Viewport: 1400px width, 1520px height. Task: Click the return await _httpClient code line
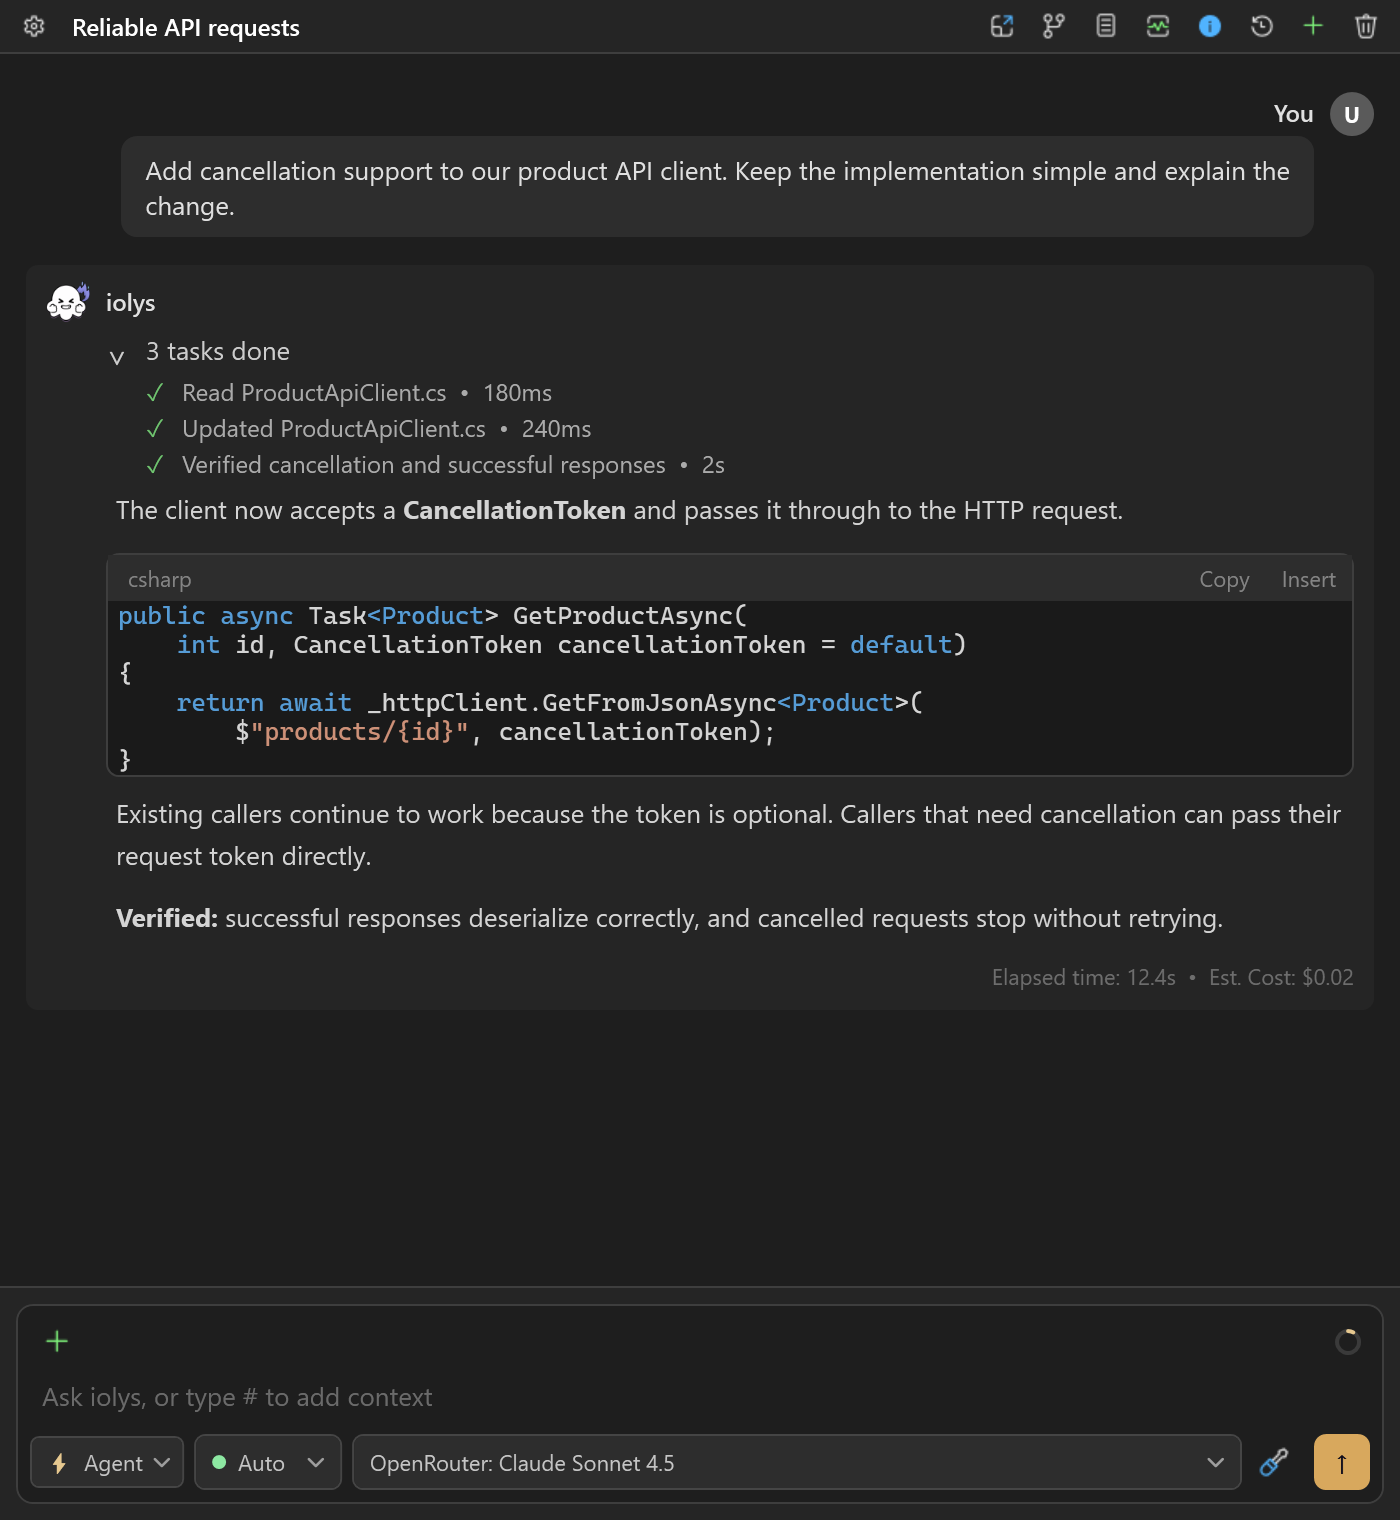click(549, 702)
